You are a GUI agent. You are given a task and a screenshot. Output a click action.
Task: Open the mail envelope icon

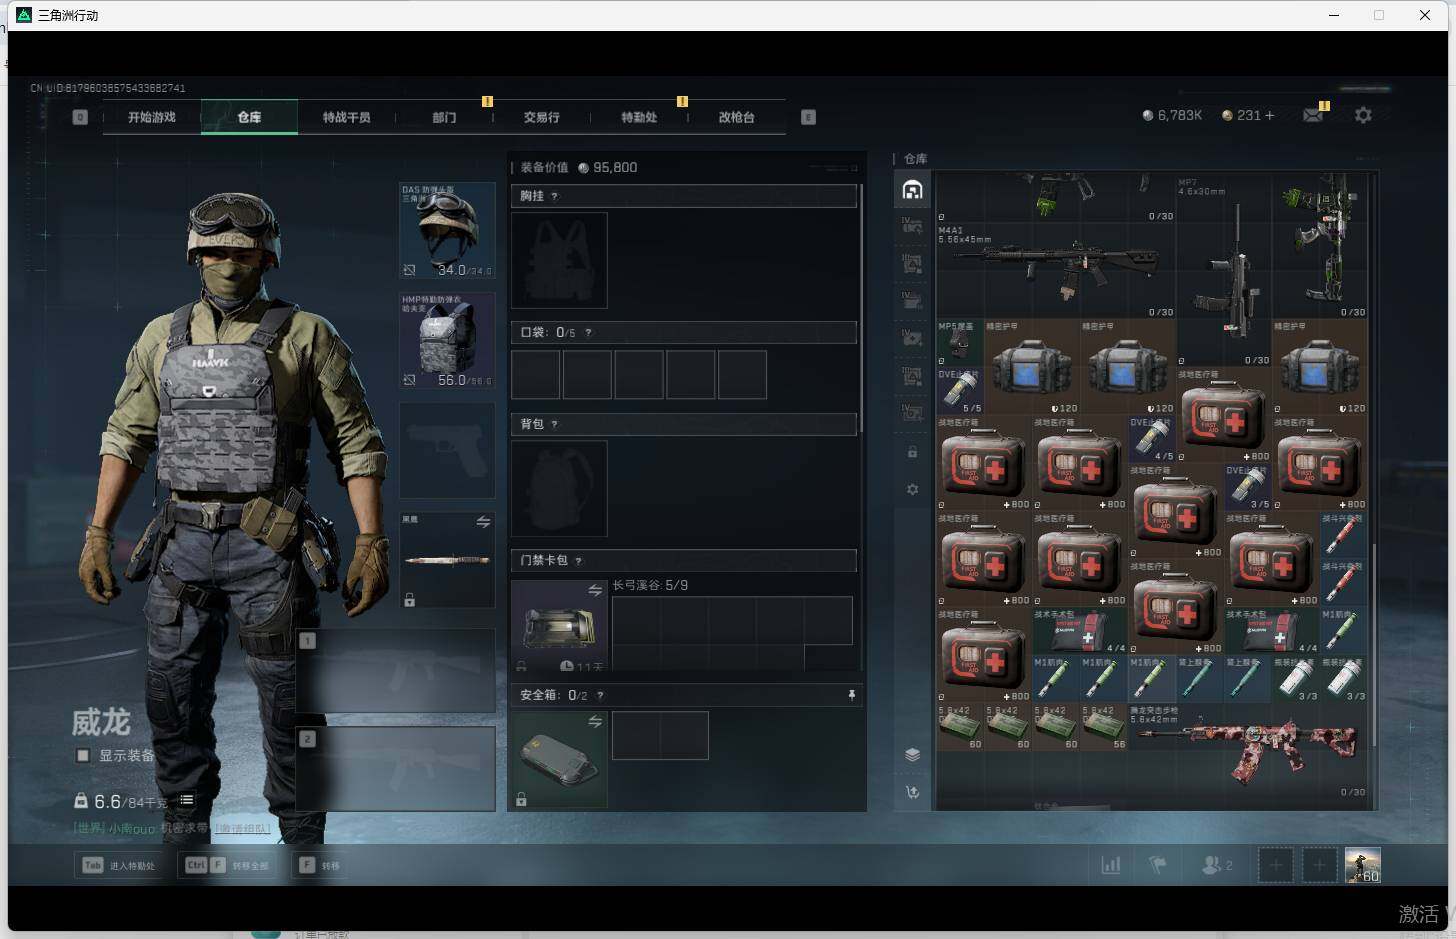pos(1313,116)
